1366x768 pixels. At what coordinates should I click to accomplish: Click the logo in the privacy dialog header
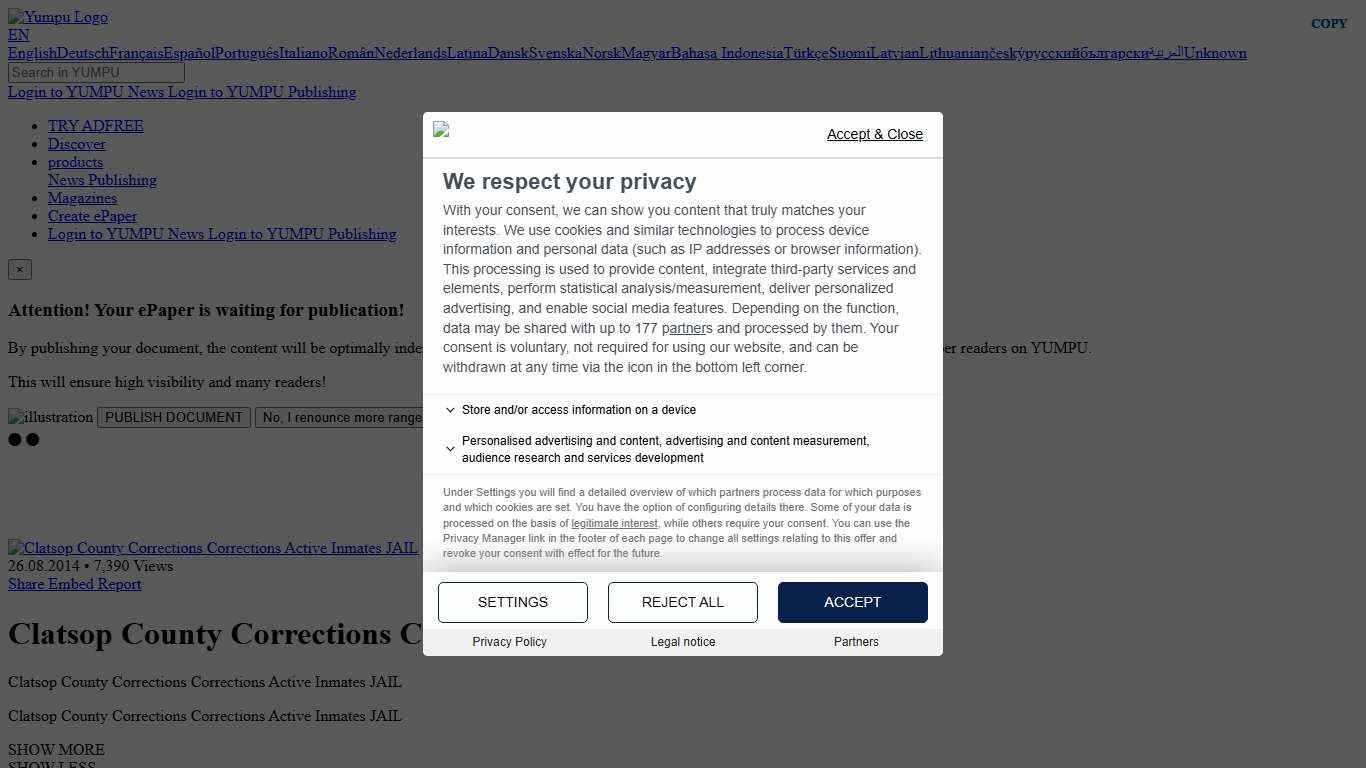pyautogui.click(x=441, y=130)
